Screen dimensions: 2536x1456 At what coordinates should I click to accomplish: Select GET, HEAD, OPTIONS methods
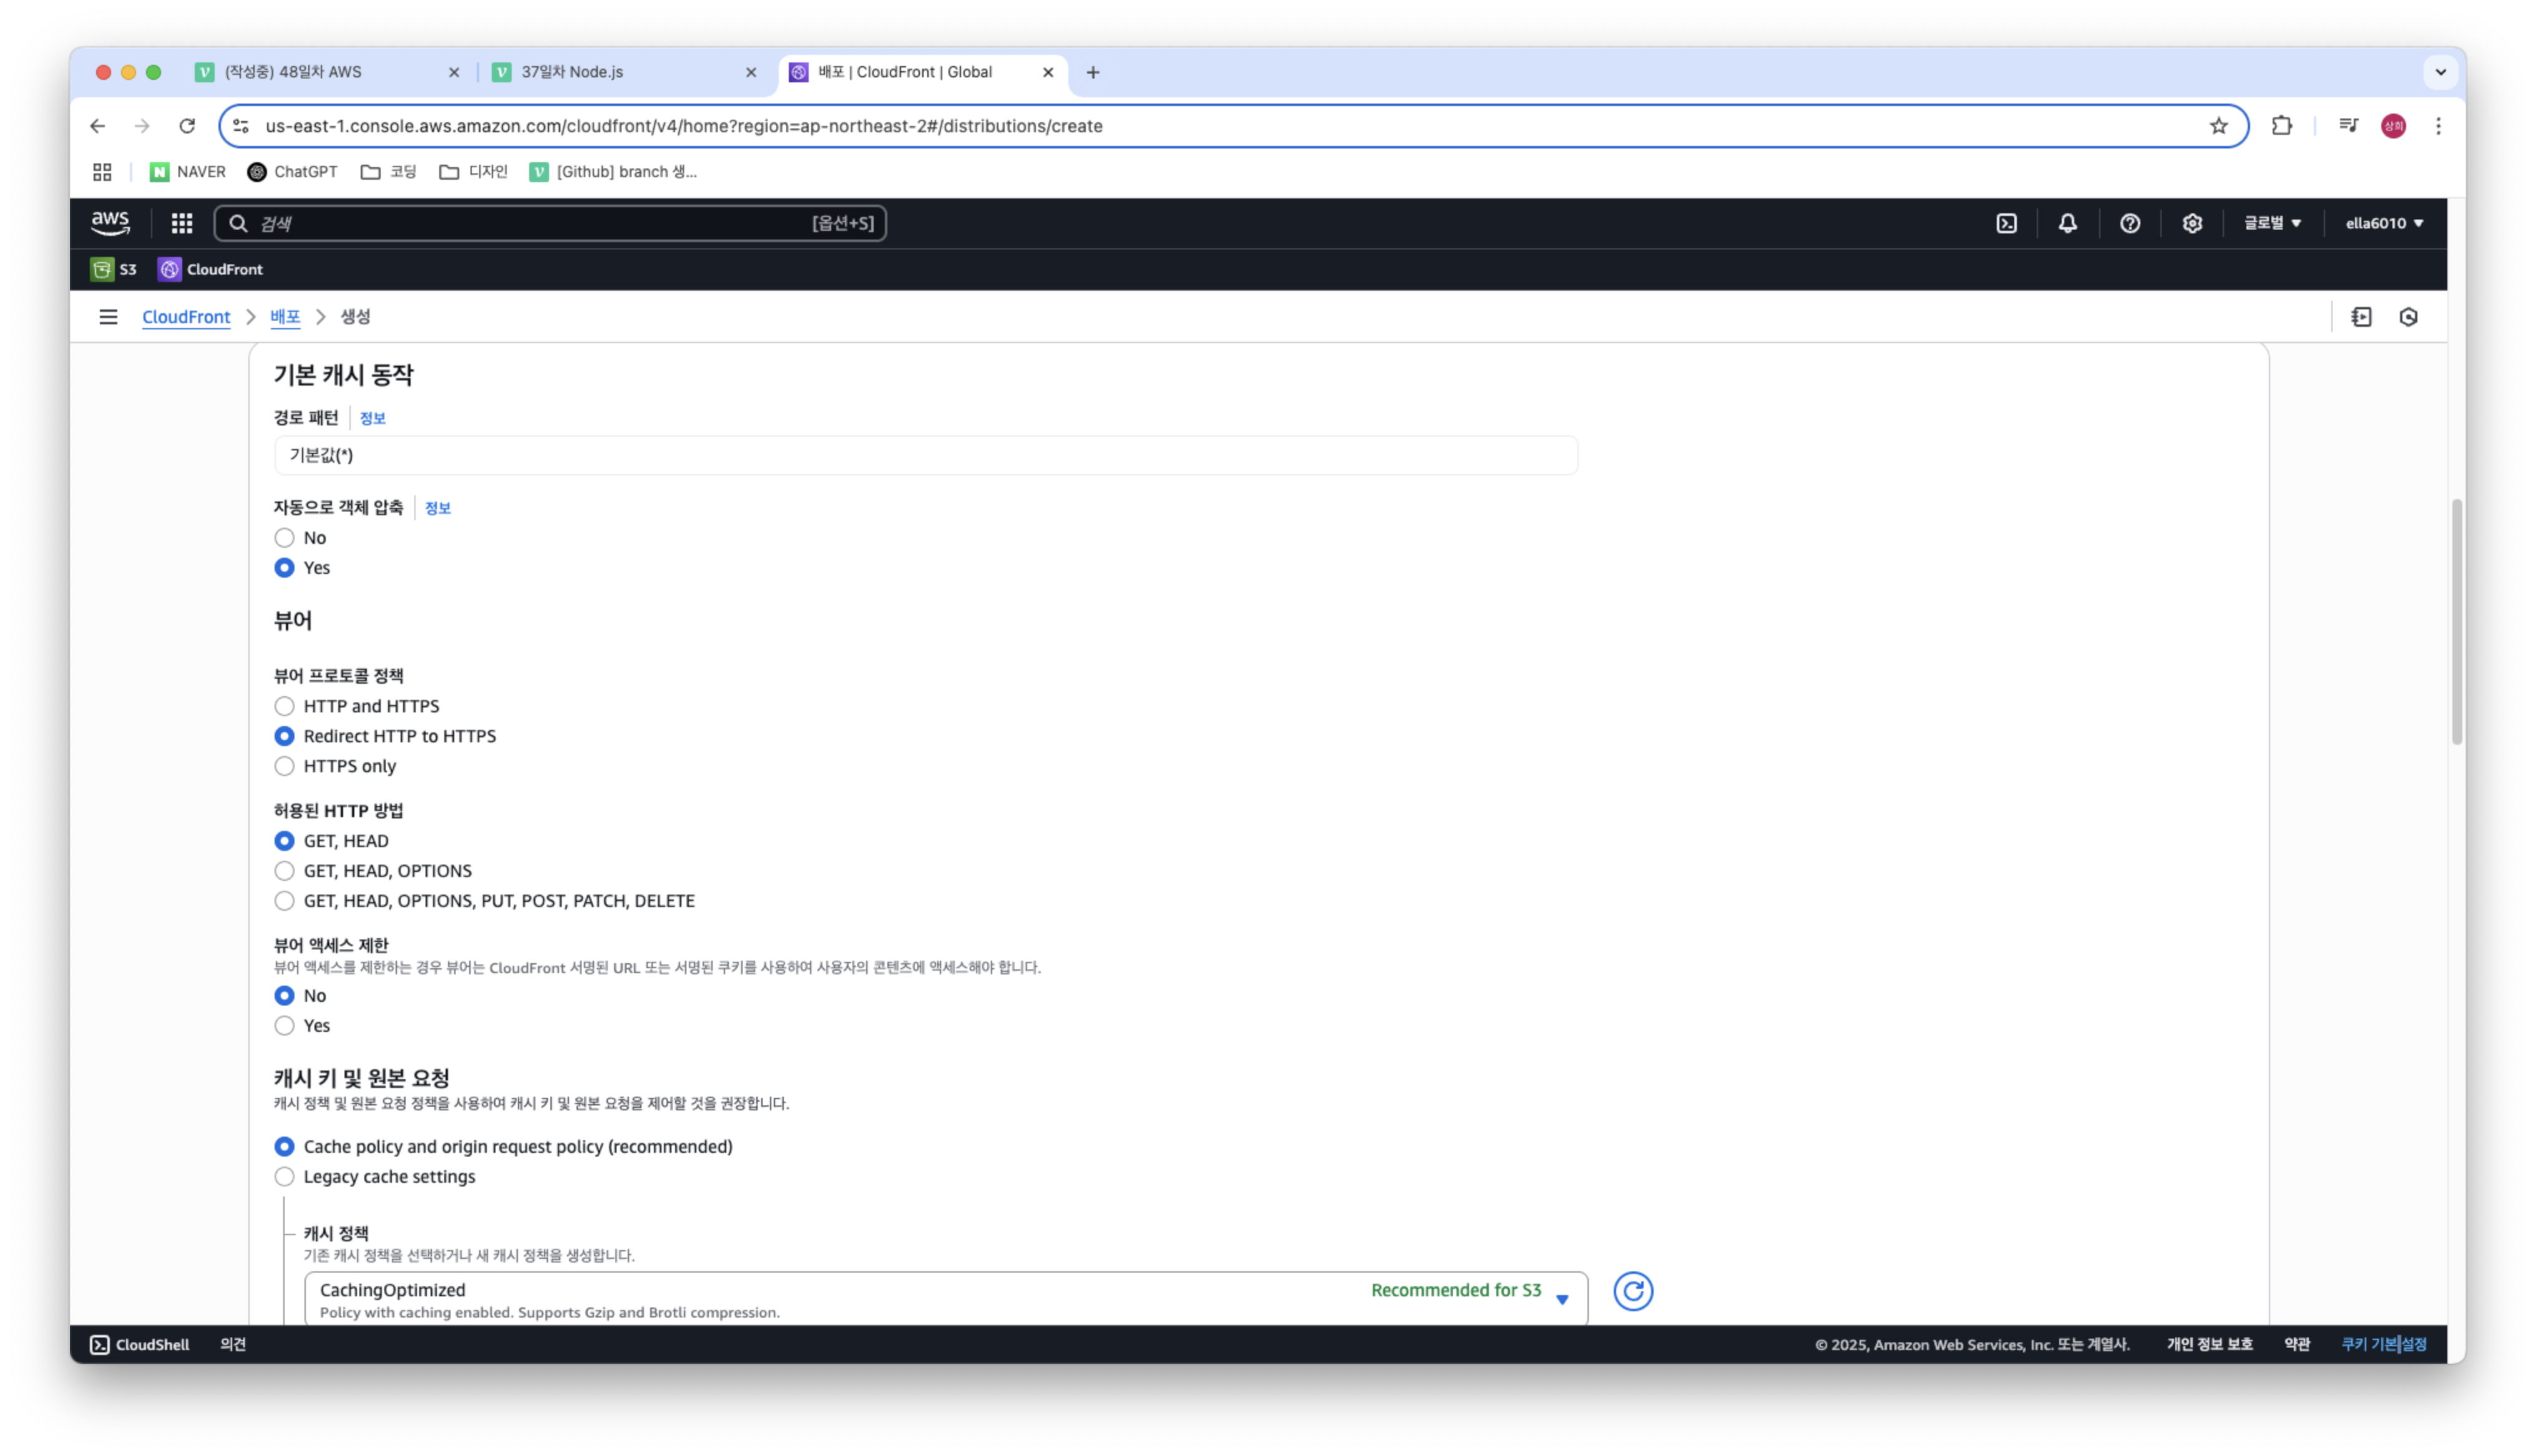pyautogui.click(x=284, y=871)
